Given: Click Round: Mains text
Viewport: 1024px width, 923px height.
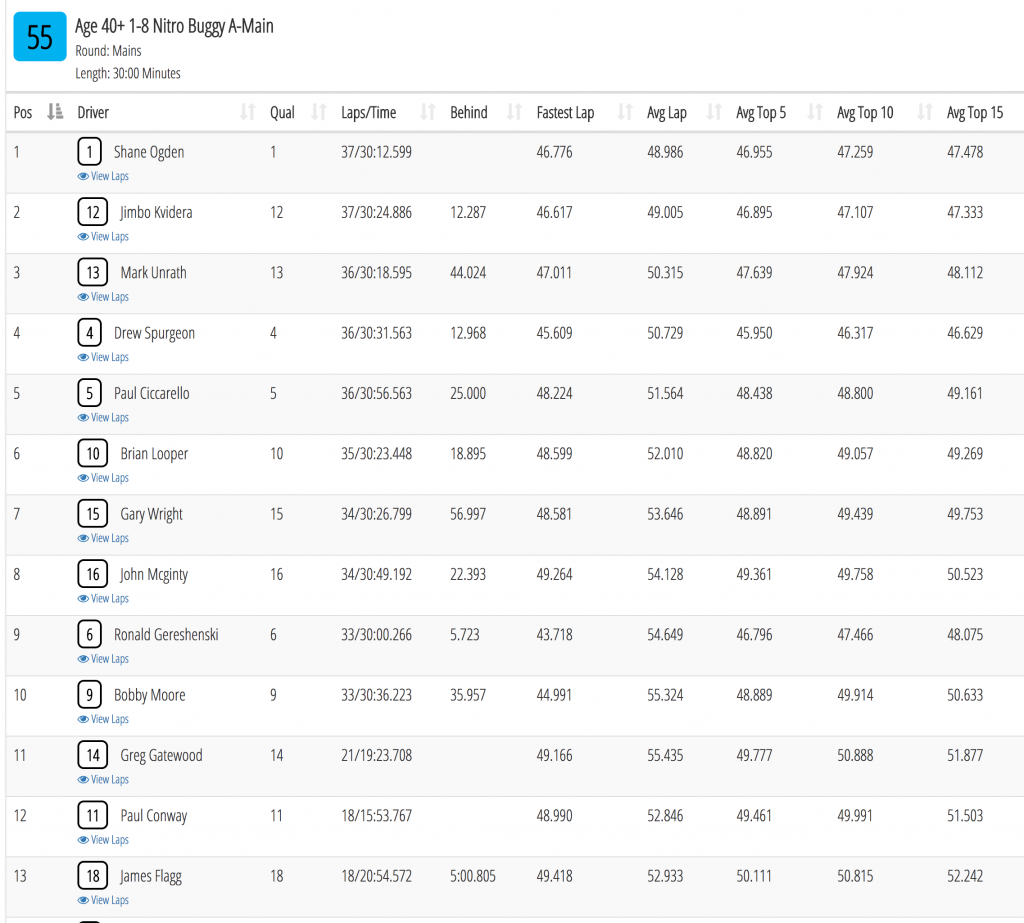Looking at the screenshot, I should [108, 51].
